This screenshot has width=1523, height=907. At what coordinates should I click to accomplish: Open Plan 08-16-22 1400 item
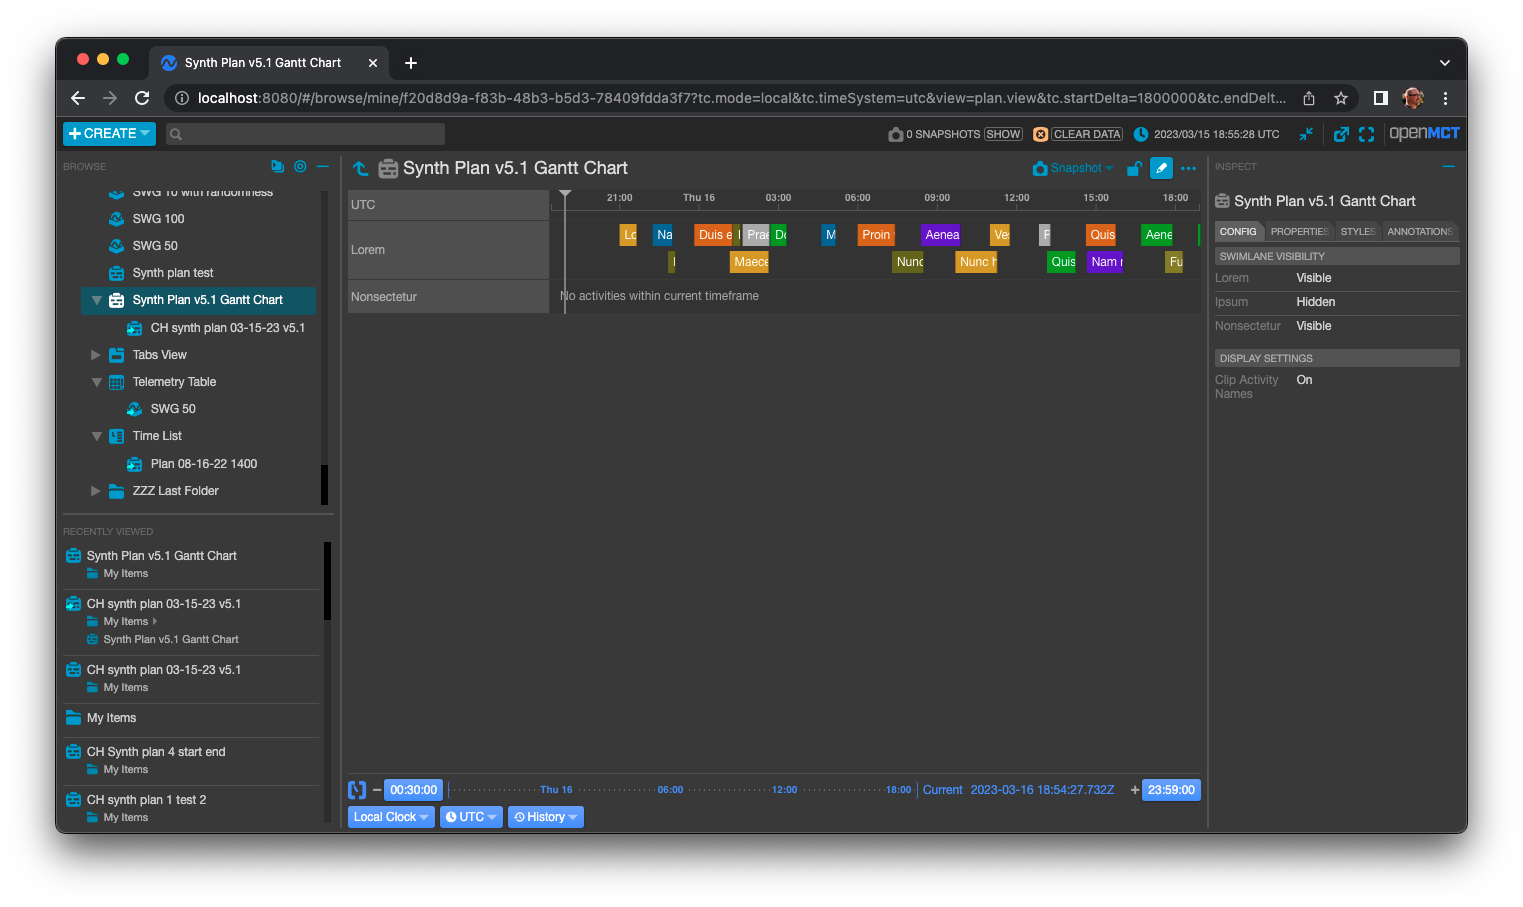click(203, 464)
